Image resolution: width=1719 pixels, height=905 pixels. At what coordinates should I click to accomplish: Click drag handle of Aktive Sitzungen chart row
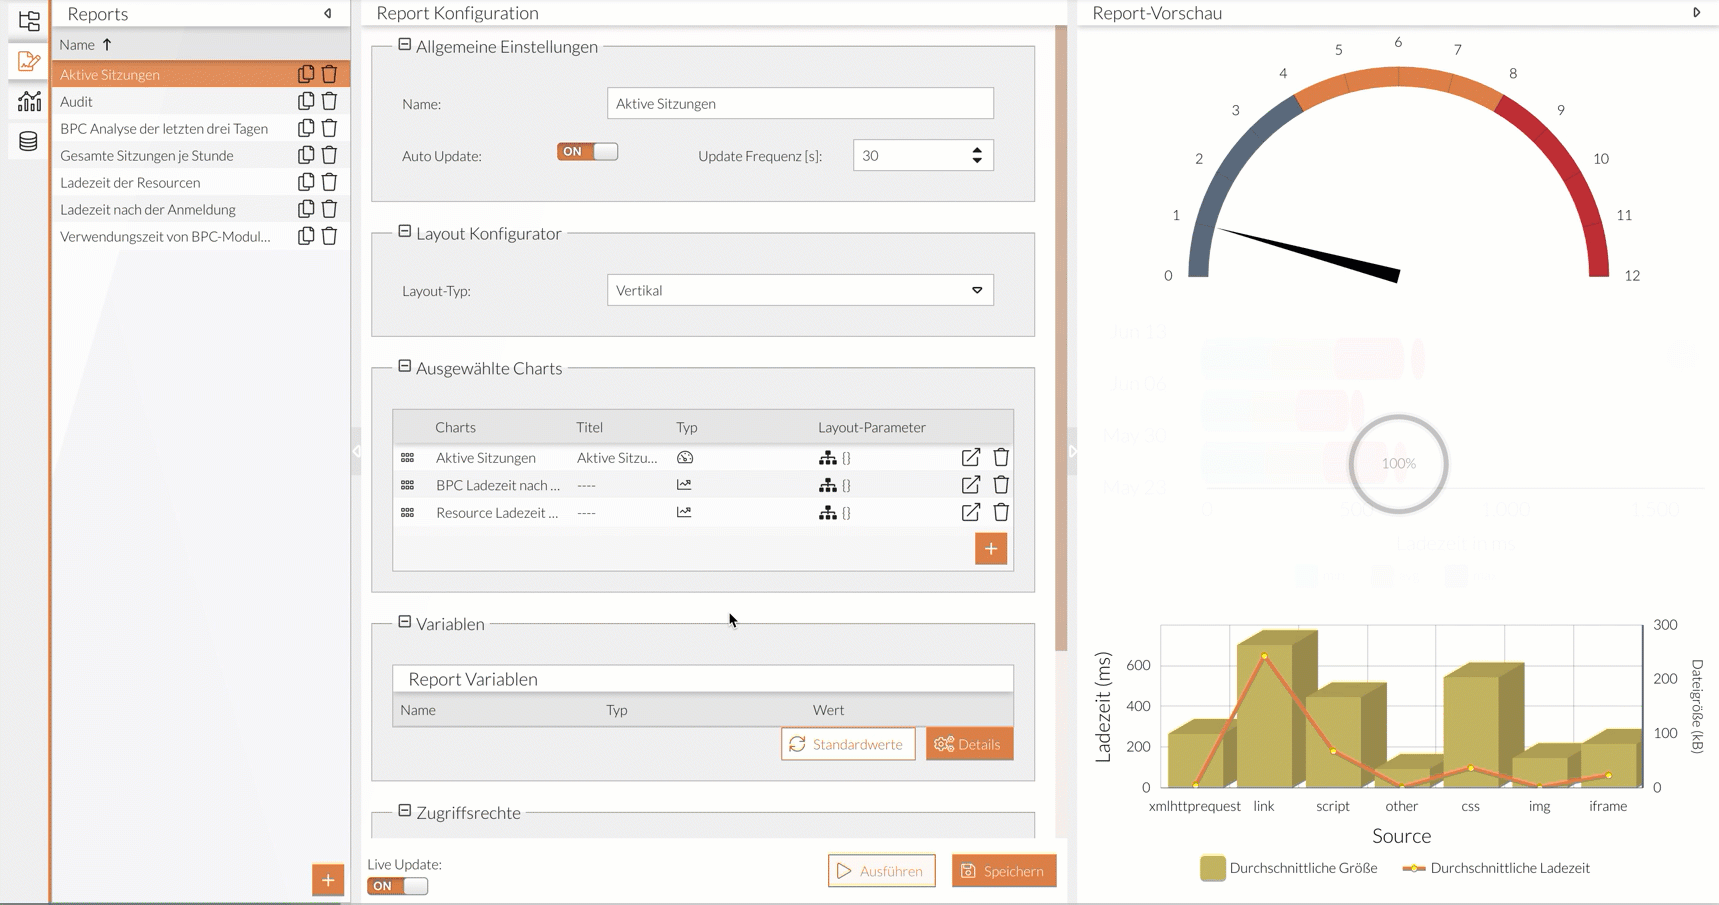[407, 457]
